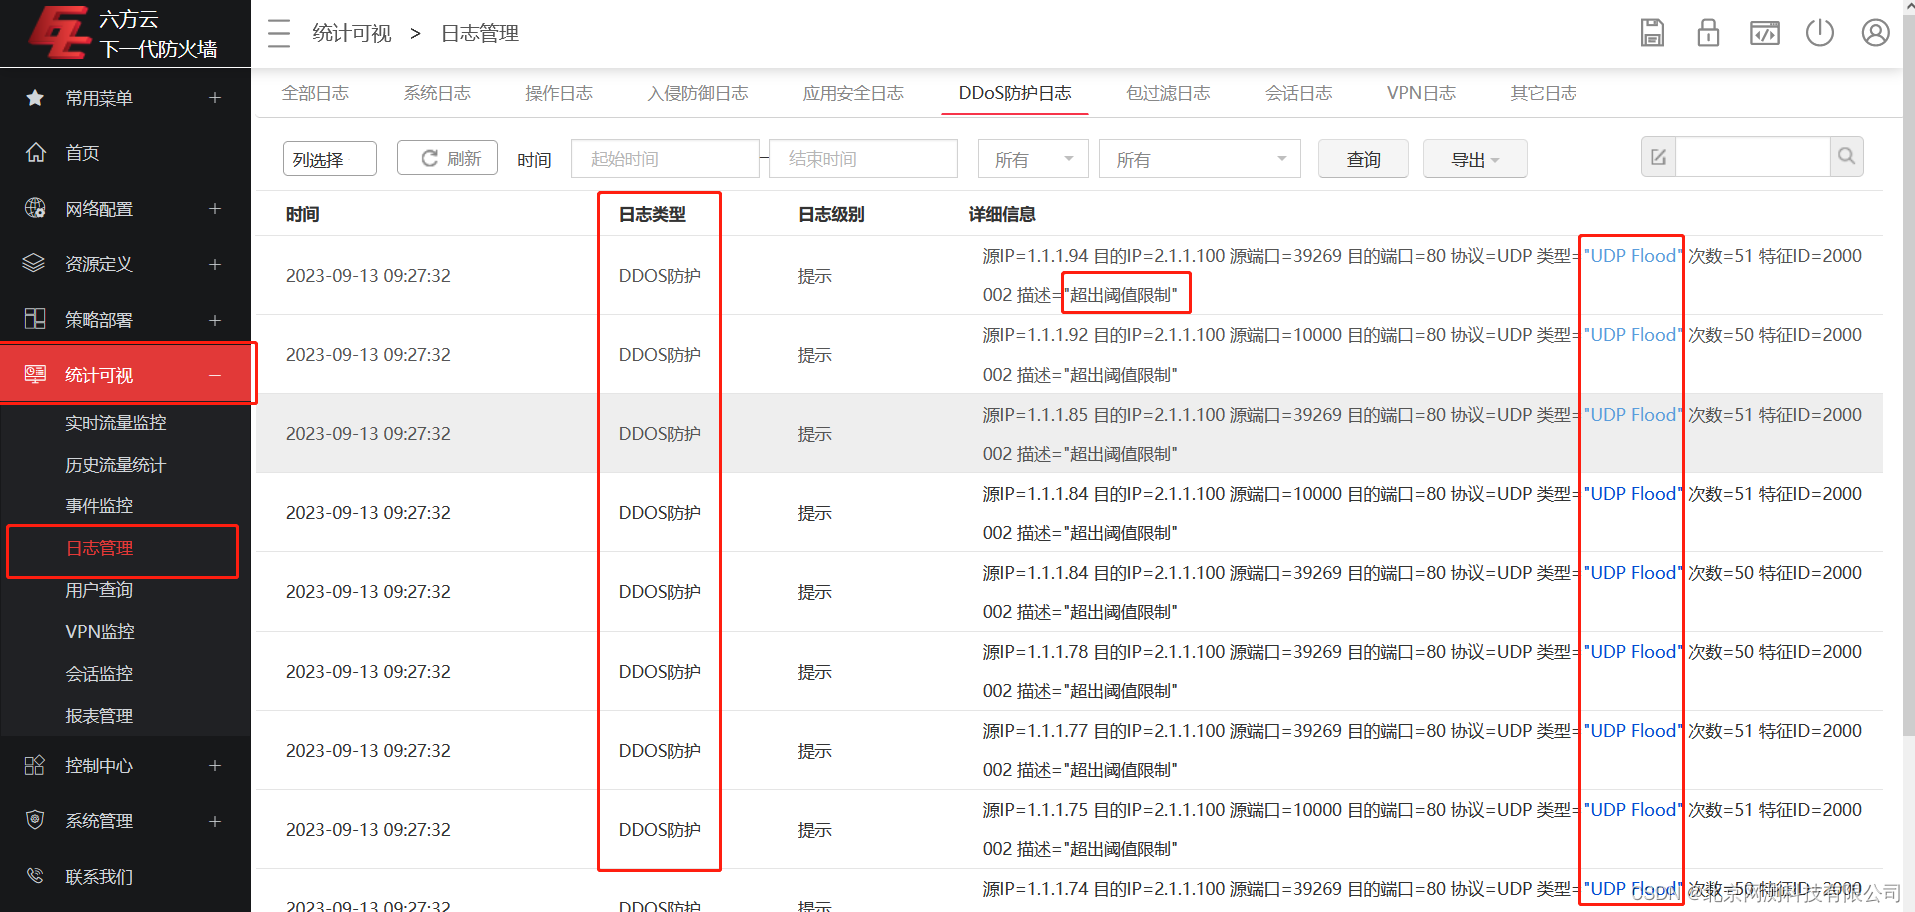Click the monitor icon for 统计可视

(35, 374)
